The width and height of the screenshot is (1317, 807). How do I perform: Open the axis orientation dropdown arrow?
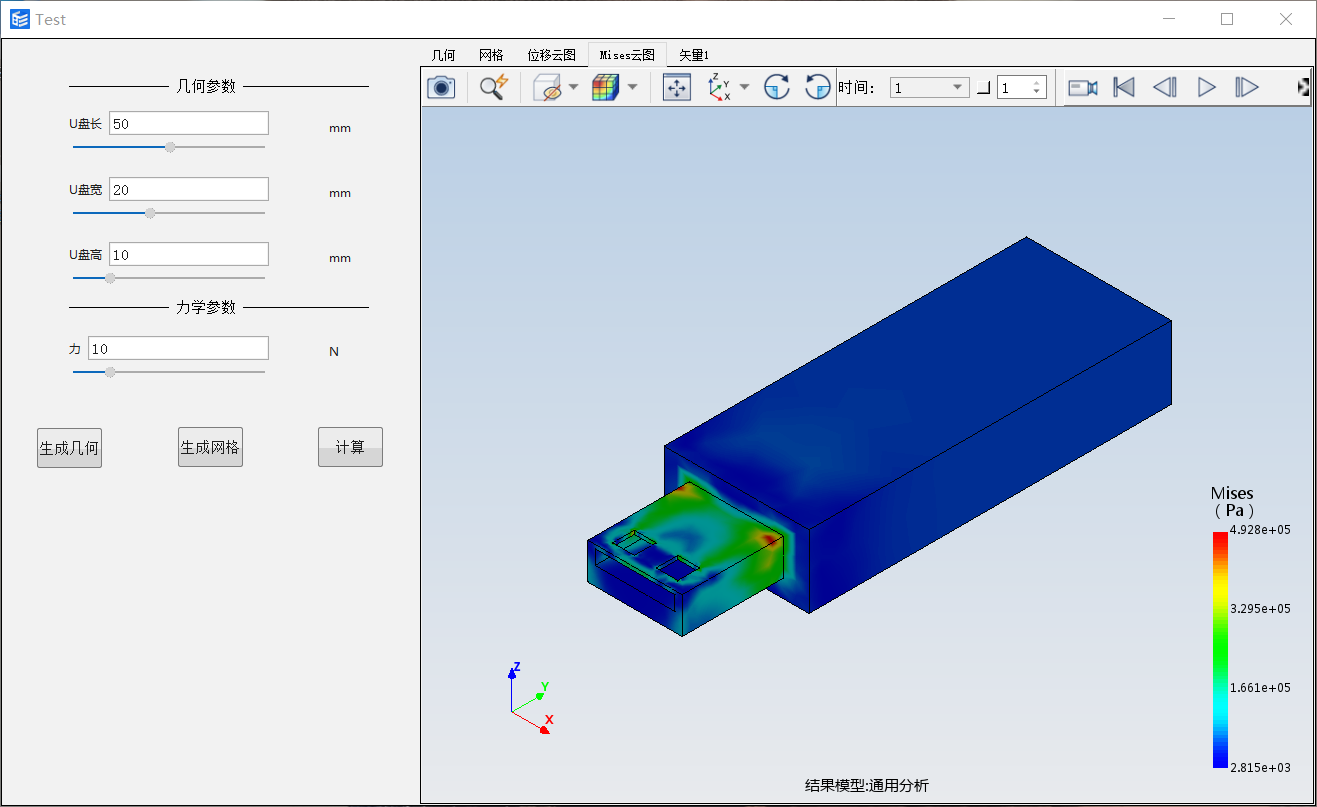coord(744,87)
